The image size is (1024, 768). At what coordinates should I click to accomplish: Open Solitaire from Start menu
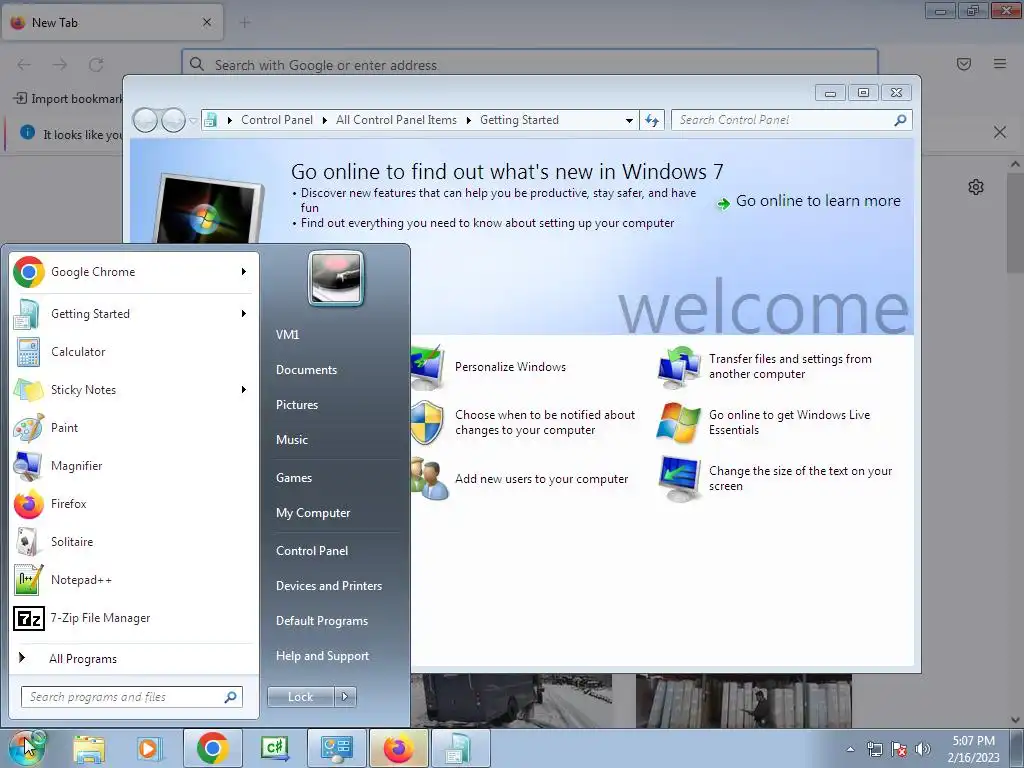(131, 541)
